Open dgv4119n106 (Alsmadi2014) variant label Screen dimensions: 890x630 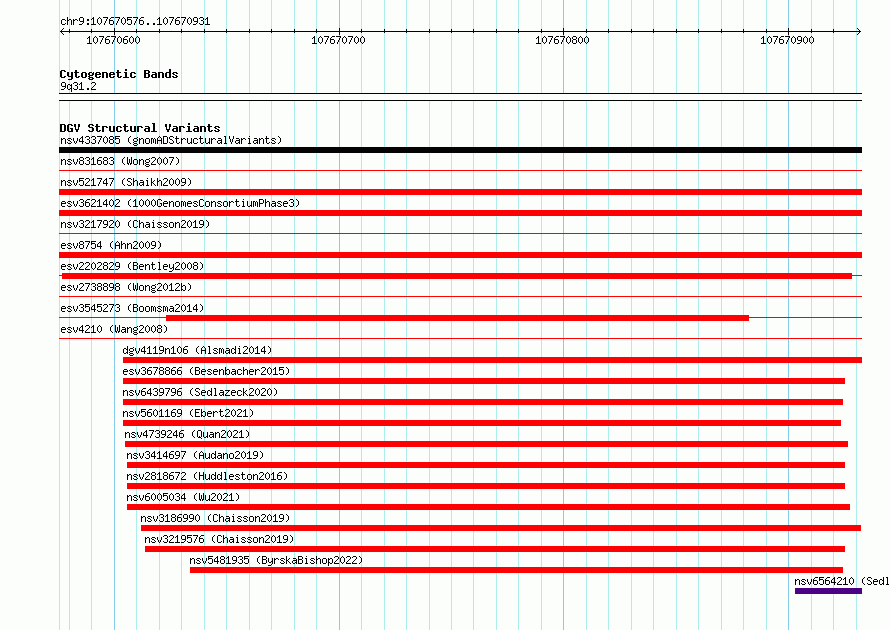coord(198,350)
